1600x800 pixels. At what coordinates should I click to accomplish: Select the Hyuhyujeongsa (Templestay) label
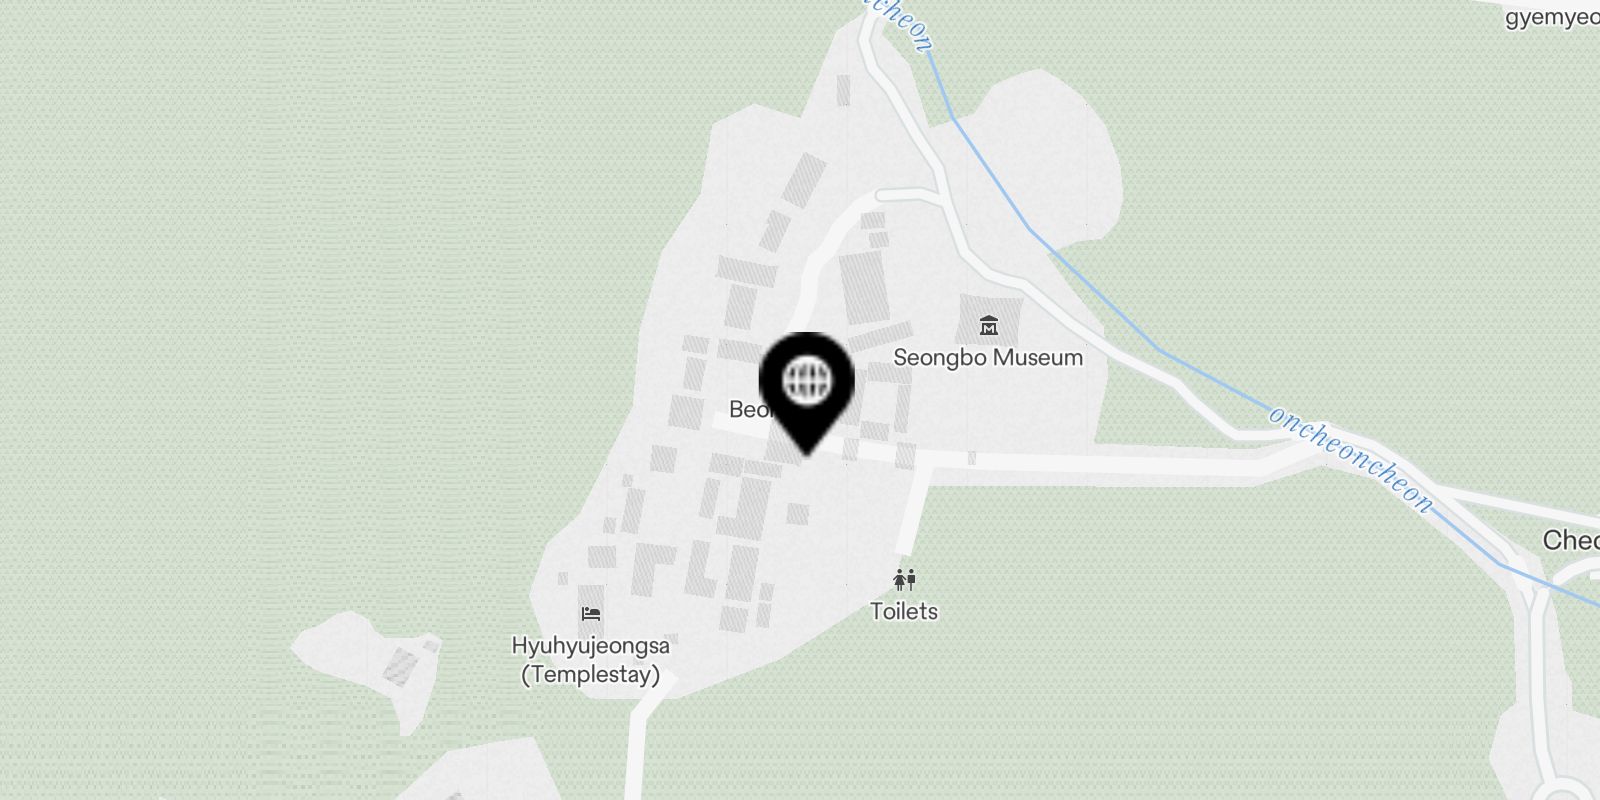(591, 660)
